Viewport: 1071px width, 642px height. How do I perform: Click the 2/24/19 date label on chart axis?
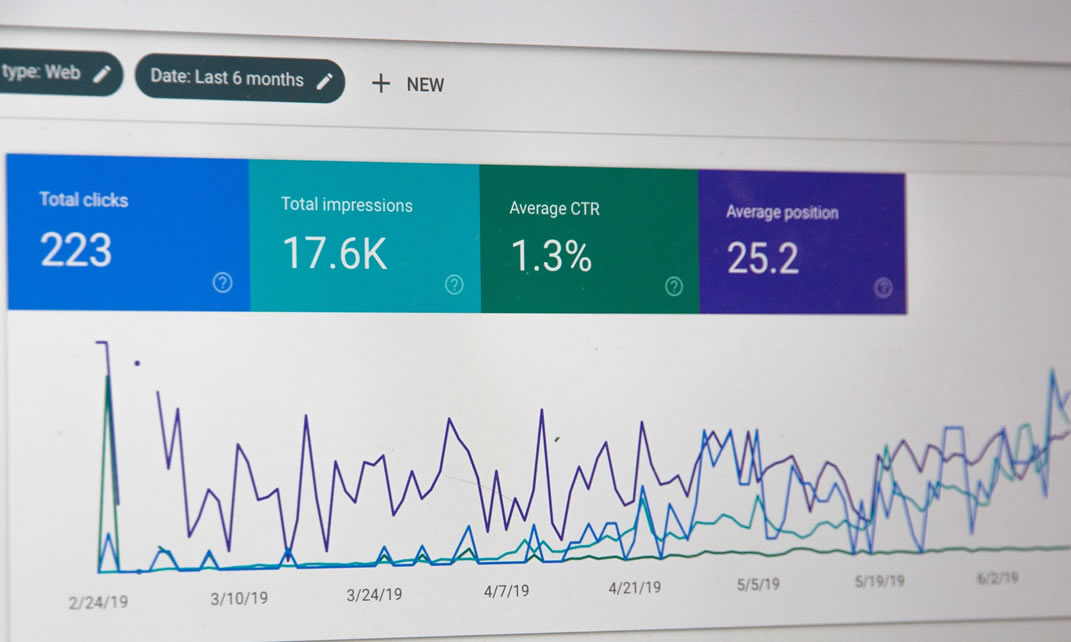pyautogui.click(x=98, y=601)
